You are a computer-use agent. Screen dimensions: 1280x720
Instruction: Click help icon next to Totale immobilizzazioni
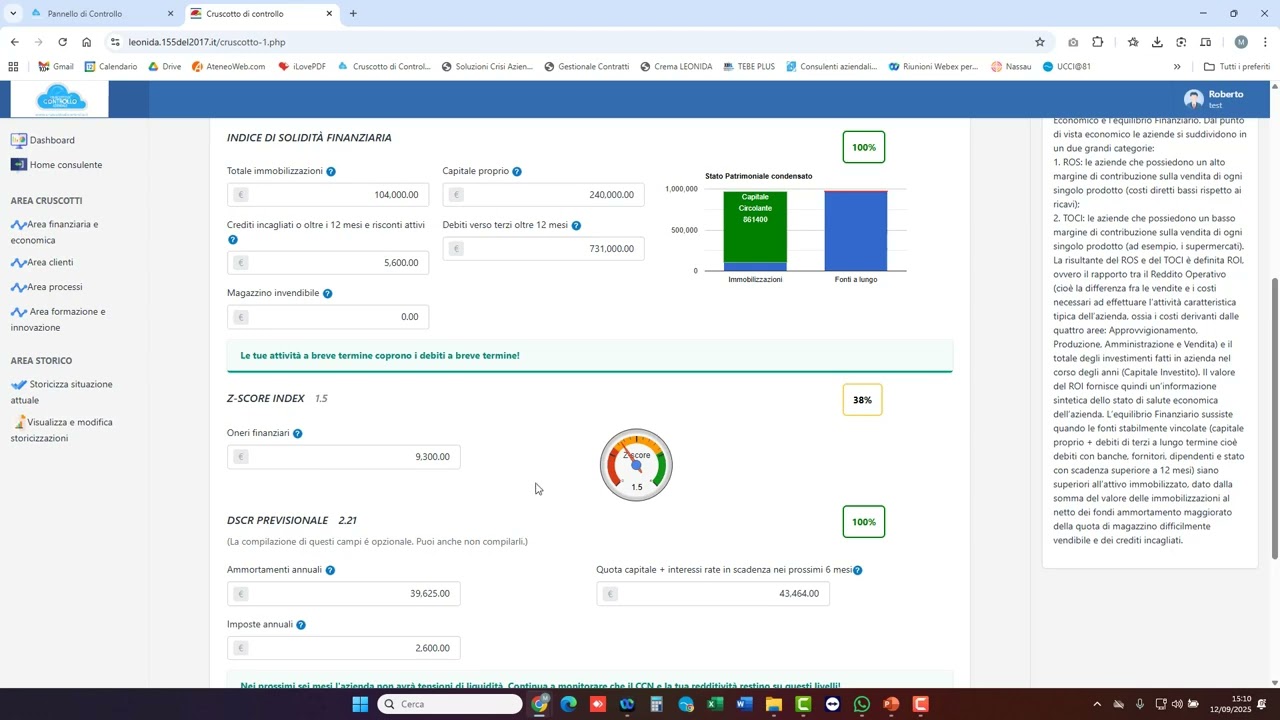tap(331, 172)
